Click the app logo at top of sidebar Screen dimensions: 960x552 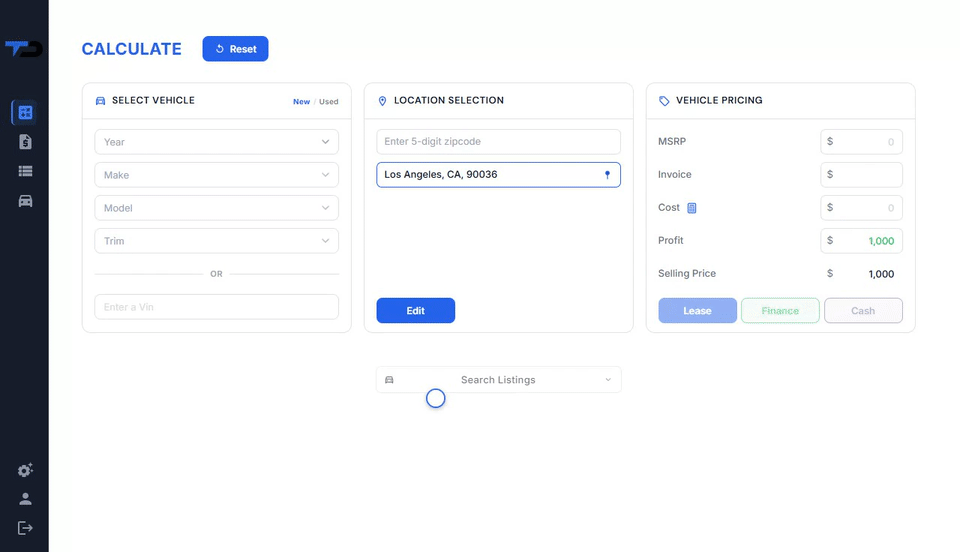[24, 48]
